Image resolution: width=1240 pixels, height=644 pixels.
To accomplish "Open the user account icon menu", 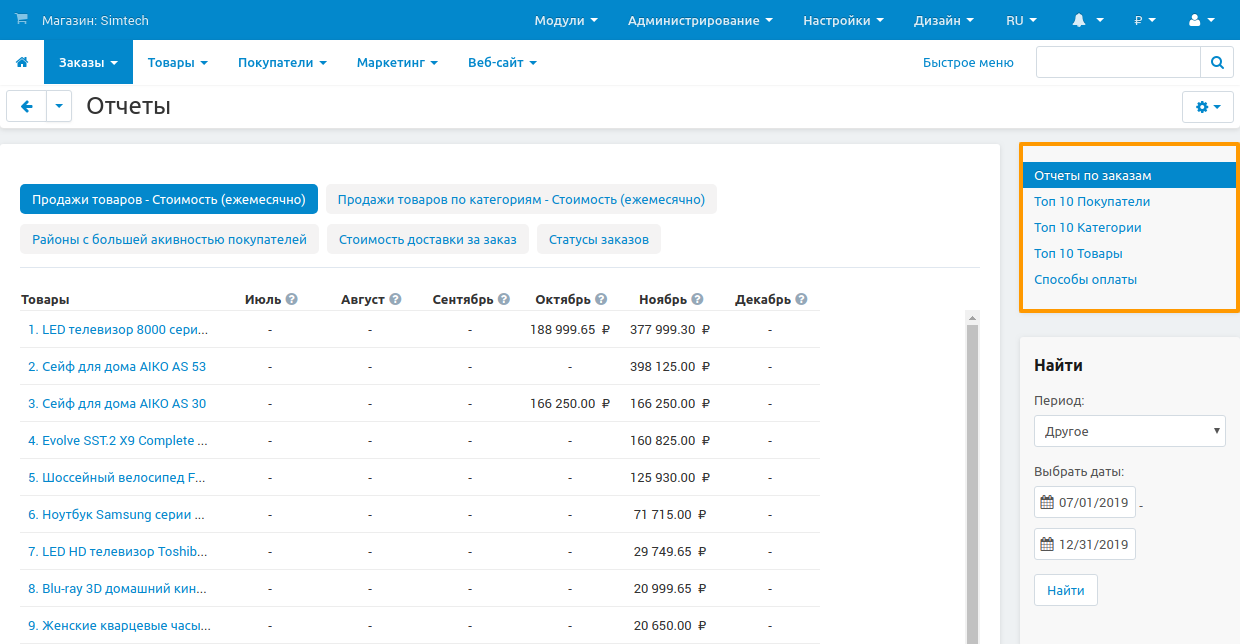I will click(1200, 20).
